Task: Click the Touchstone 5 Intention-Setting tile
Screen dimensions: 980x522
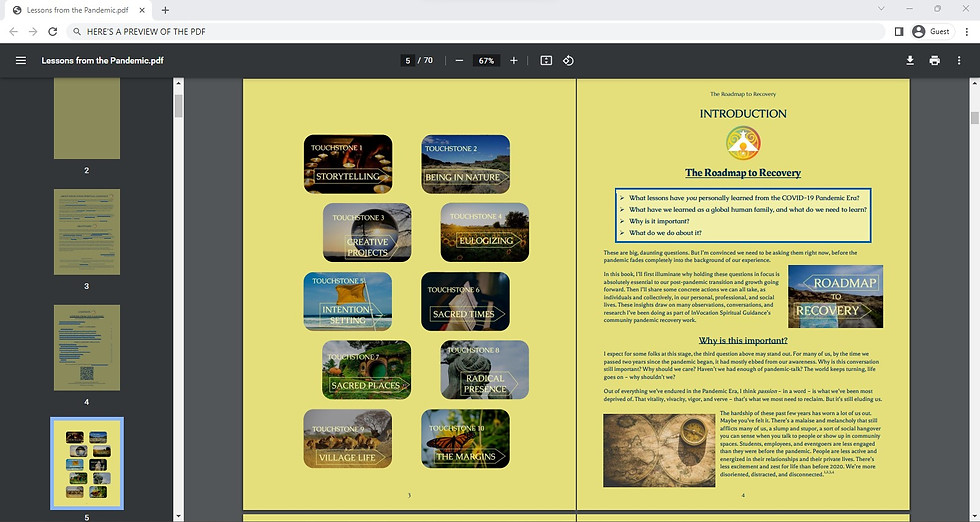Action: pyautogui.click(x=348, y=301)
